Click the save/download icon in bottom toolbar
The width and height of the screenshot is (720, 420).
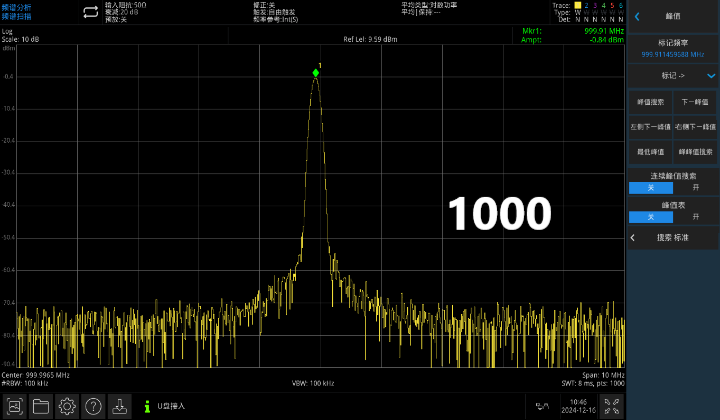(x=119, y=406)
